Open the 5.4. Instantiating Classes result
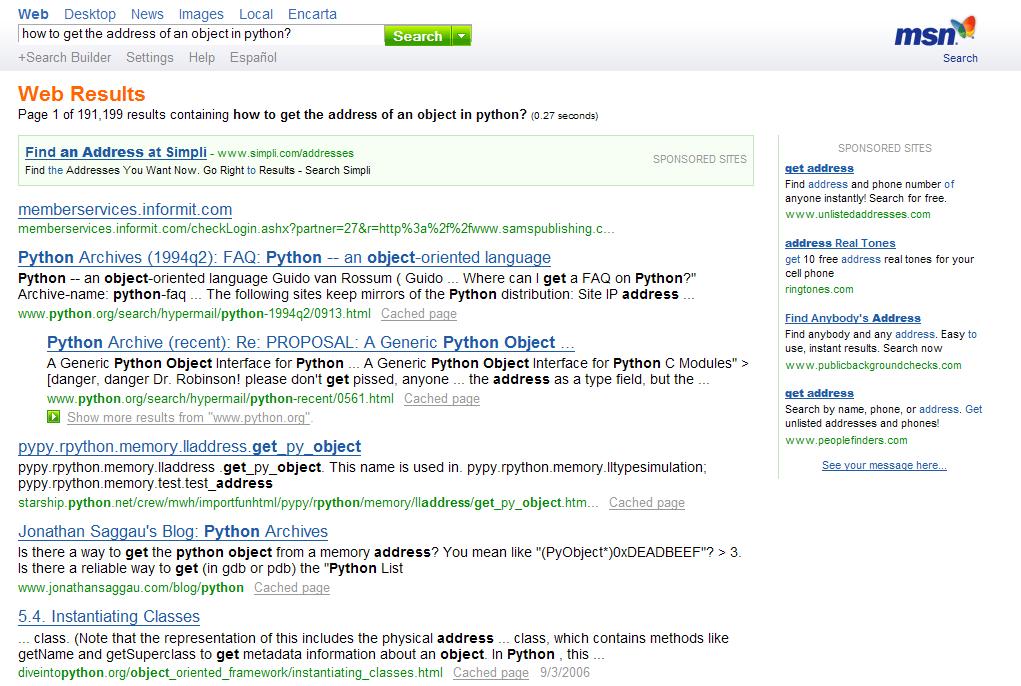 109,617
